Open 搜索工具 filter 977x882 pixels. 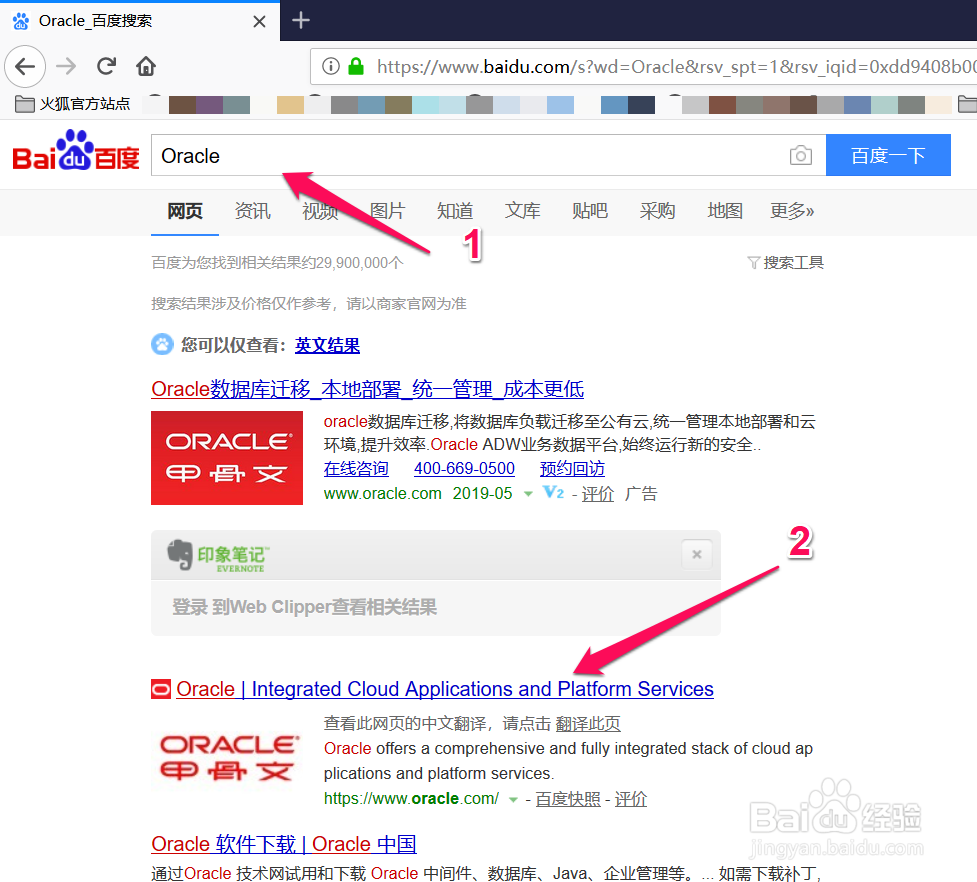tap(786, 262)
